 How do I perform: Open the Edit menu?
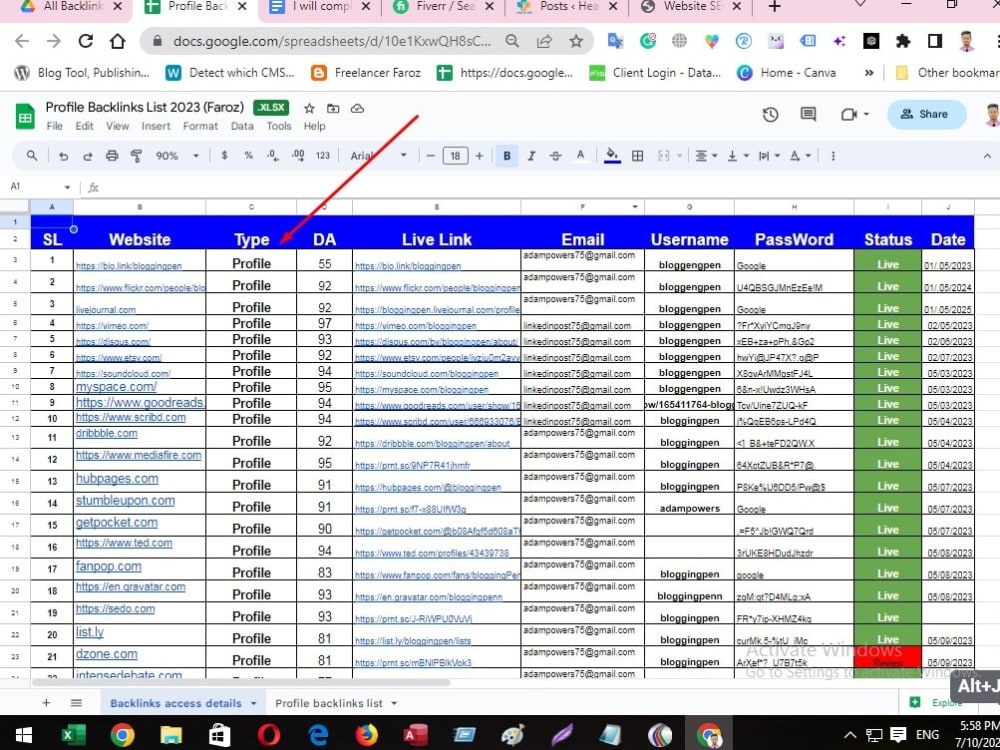(84, 126)
